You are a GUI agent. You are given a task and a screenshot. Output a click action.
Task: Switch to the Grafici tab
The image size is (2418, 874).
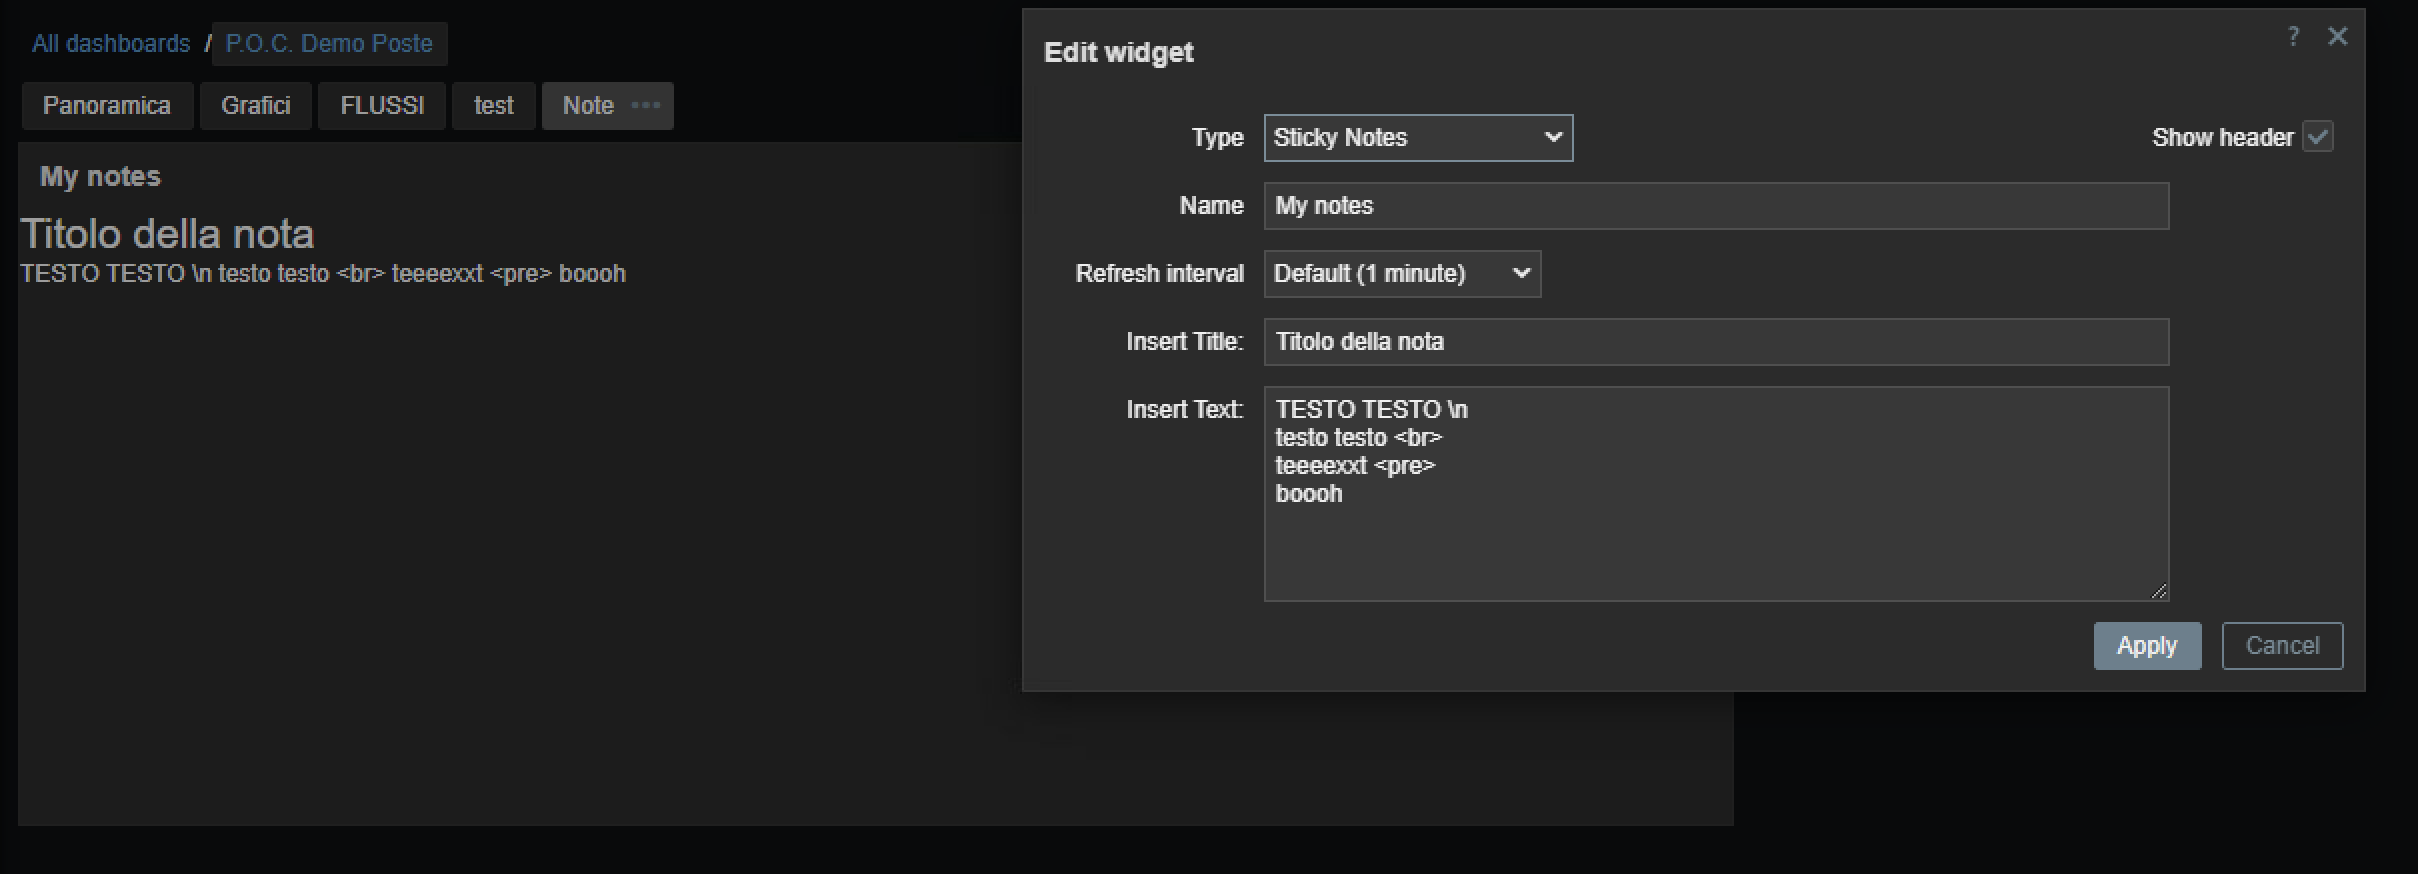pyautogui.click(x=256, y=106)
